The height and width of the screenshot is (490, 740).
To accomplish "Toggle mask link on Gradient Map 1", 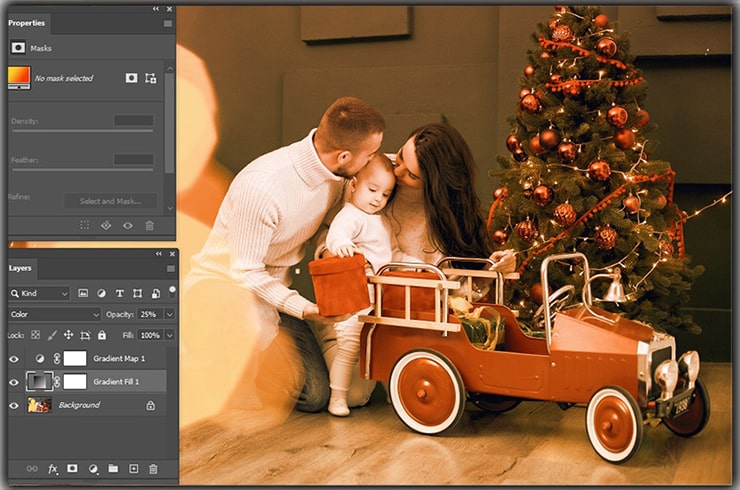I will pyautogui.click(x=56, y=359).
